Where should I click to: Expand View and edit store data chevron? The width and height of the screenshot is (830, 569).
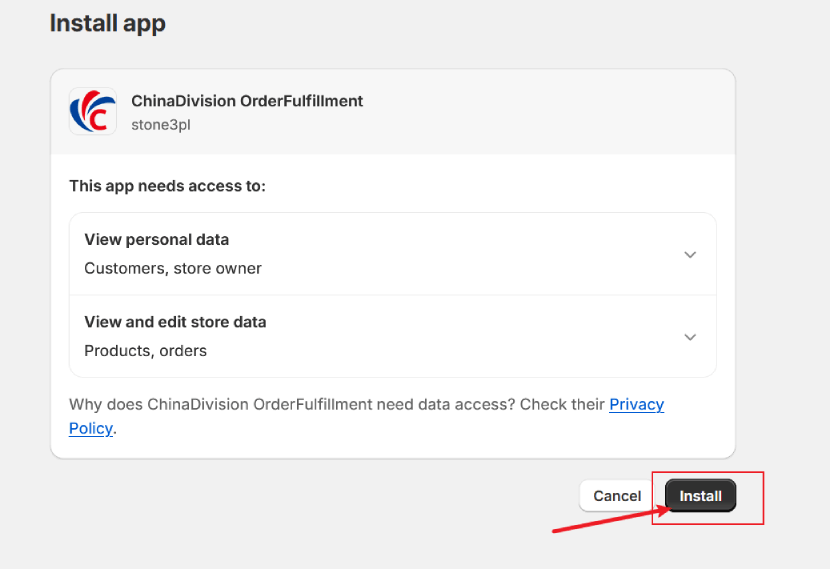point(690,337)
